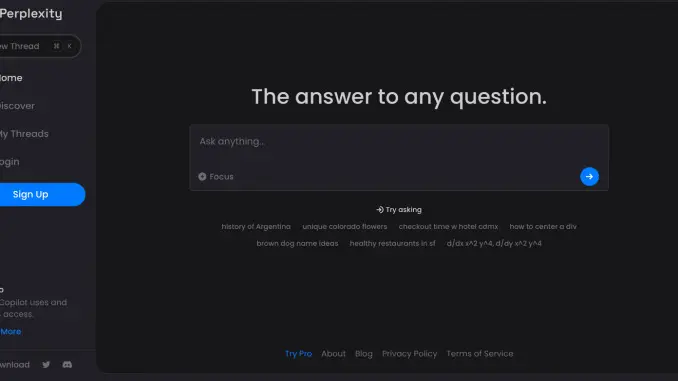Screen dimensions: 678x381
Task: Open the Blog footer link
Action: tap(364, 354)
